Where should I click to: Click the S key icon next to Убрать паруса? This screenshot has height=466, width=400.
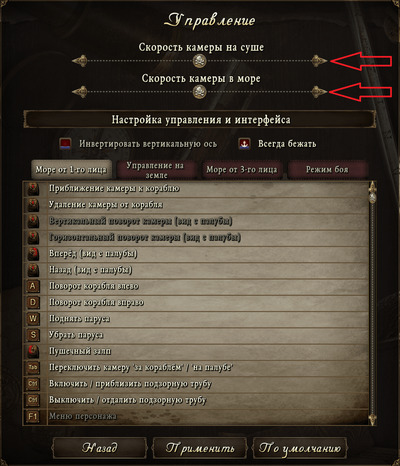tap(33, 335)
